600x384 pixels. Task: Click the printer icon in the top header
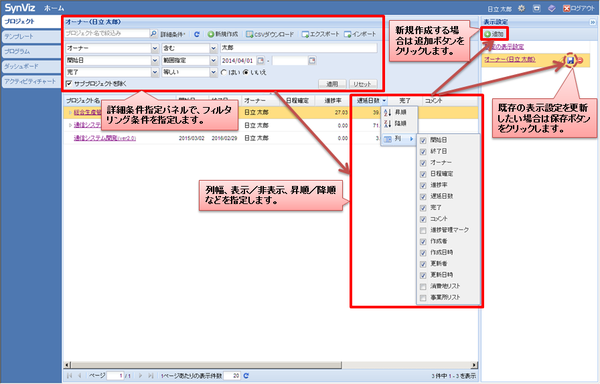coord(536,8)
